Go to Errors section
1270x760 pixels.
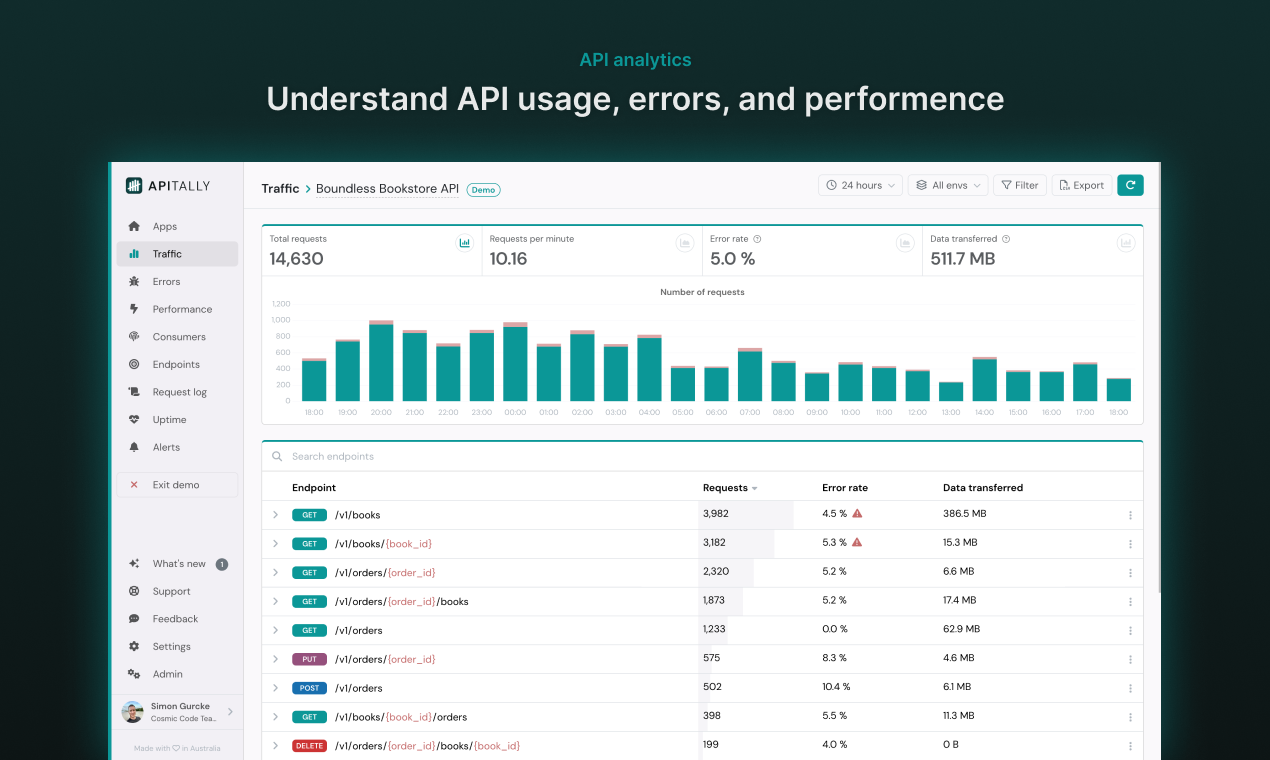tap(177, 282)
